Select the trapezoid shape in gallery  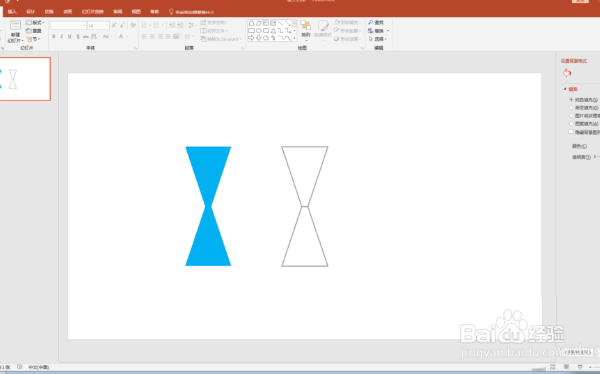click(251, 23)
